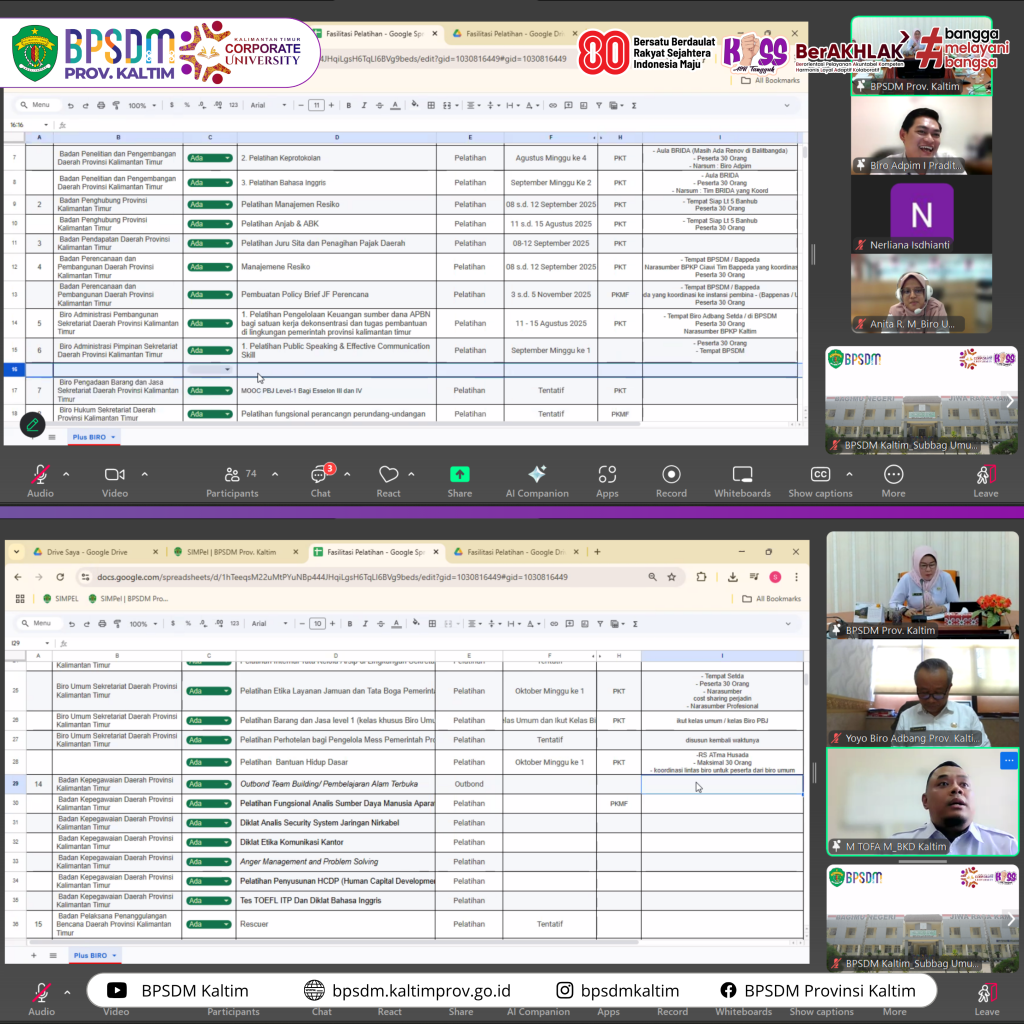
Task: Open All Bookmarks folder in lower browser
Action: pos(771,598)
